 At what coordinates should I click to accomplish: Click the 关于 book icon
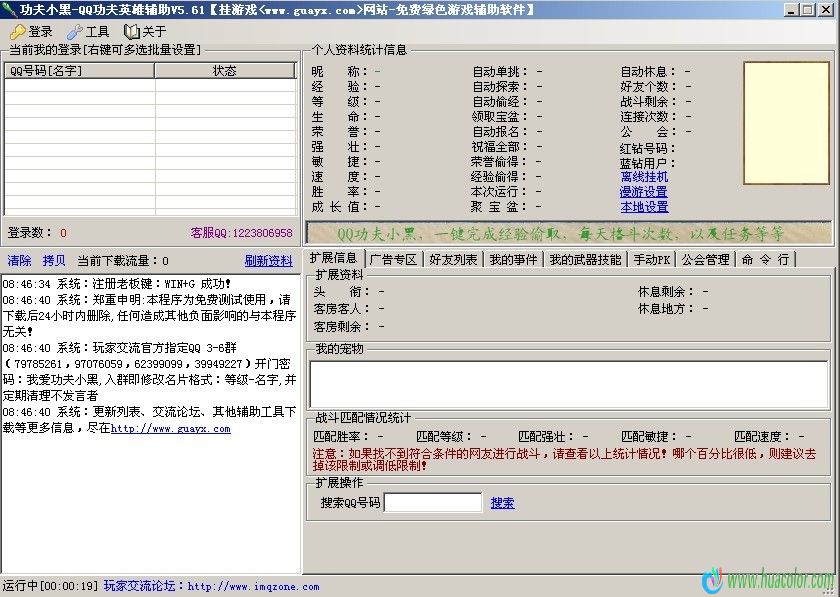coord(131,32)
